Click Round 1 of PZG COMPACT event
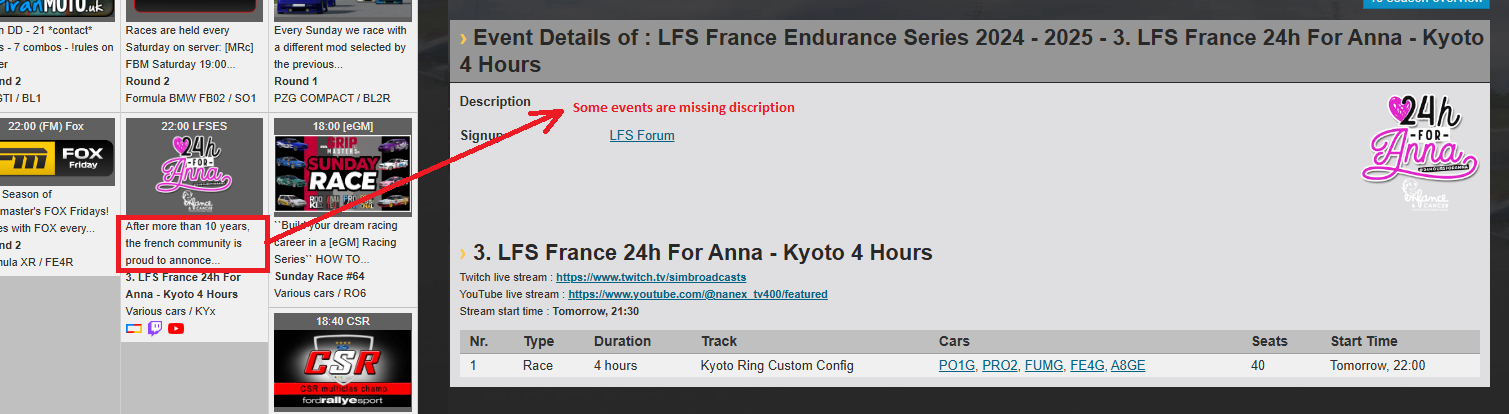 [296, 81]
